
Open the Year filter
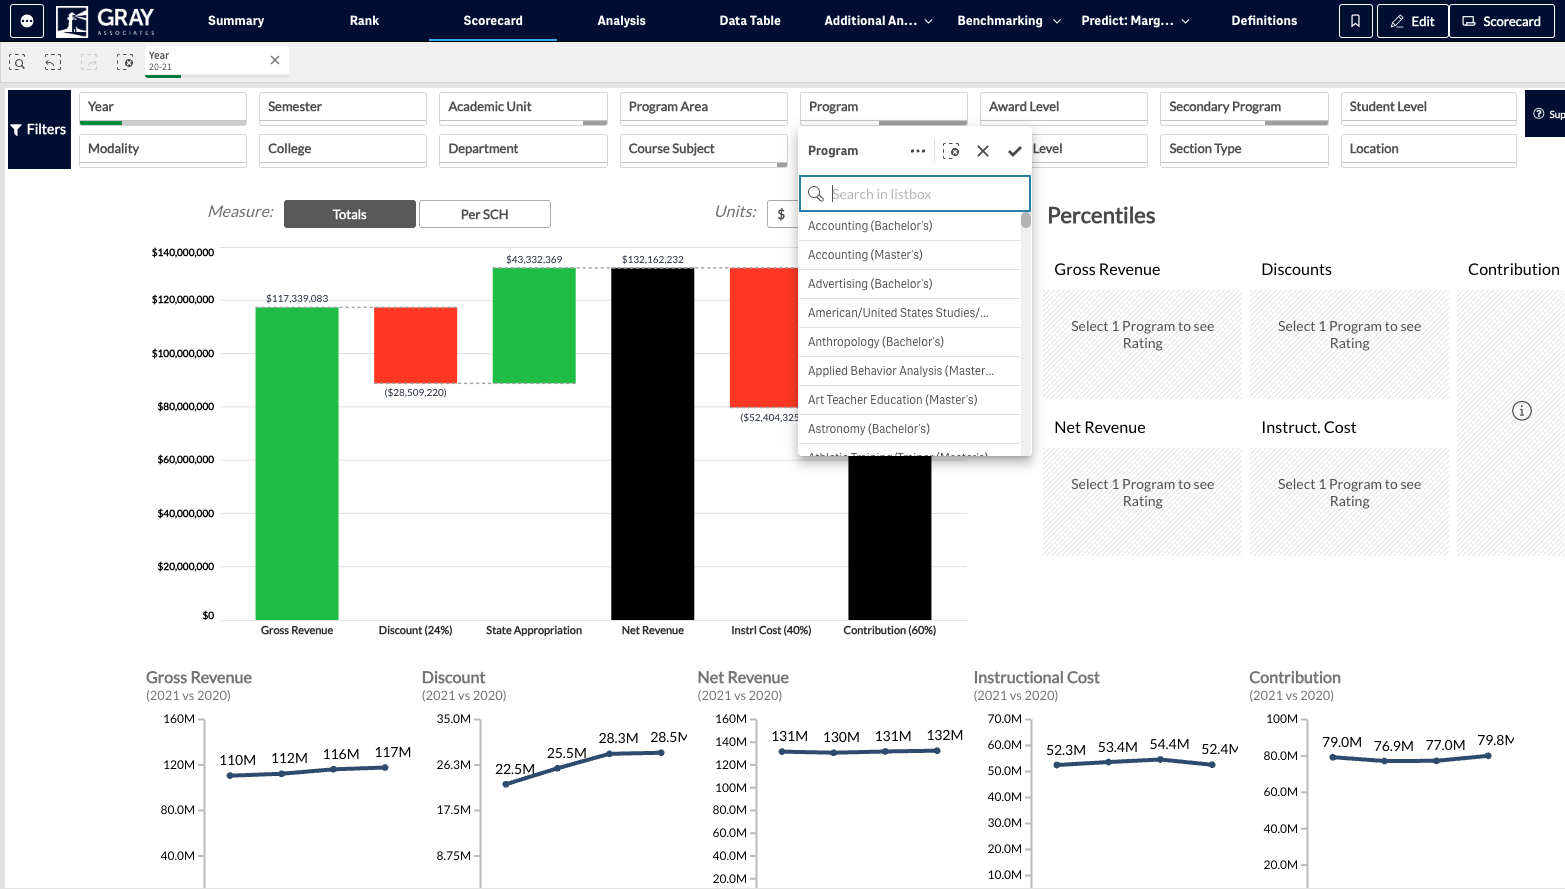[163, 108]
